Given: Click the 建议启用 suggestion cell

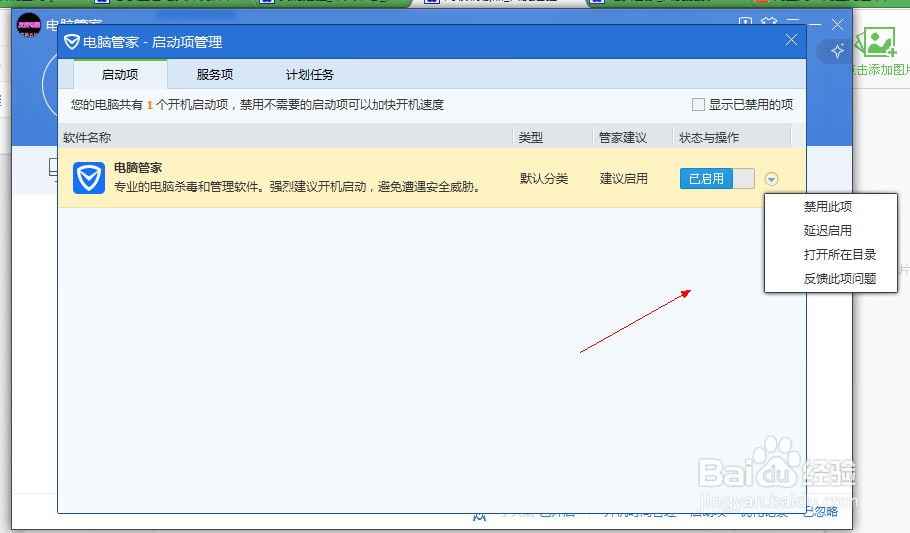Looking at the screenshot, I should tap(623, 178).
